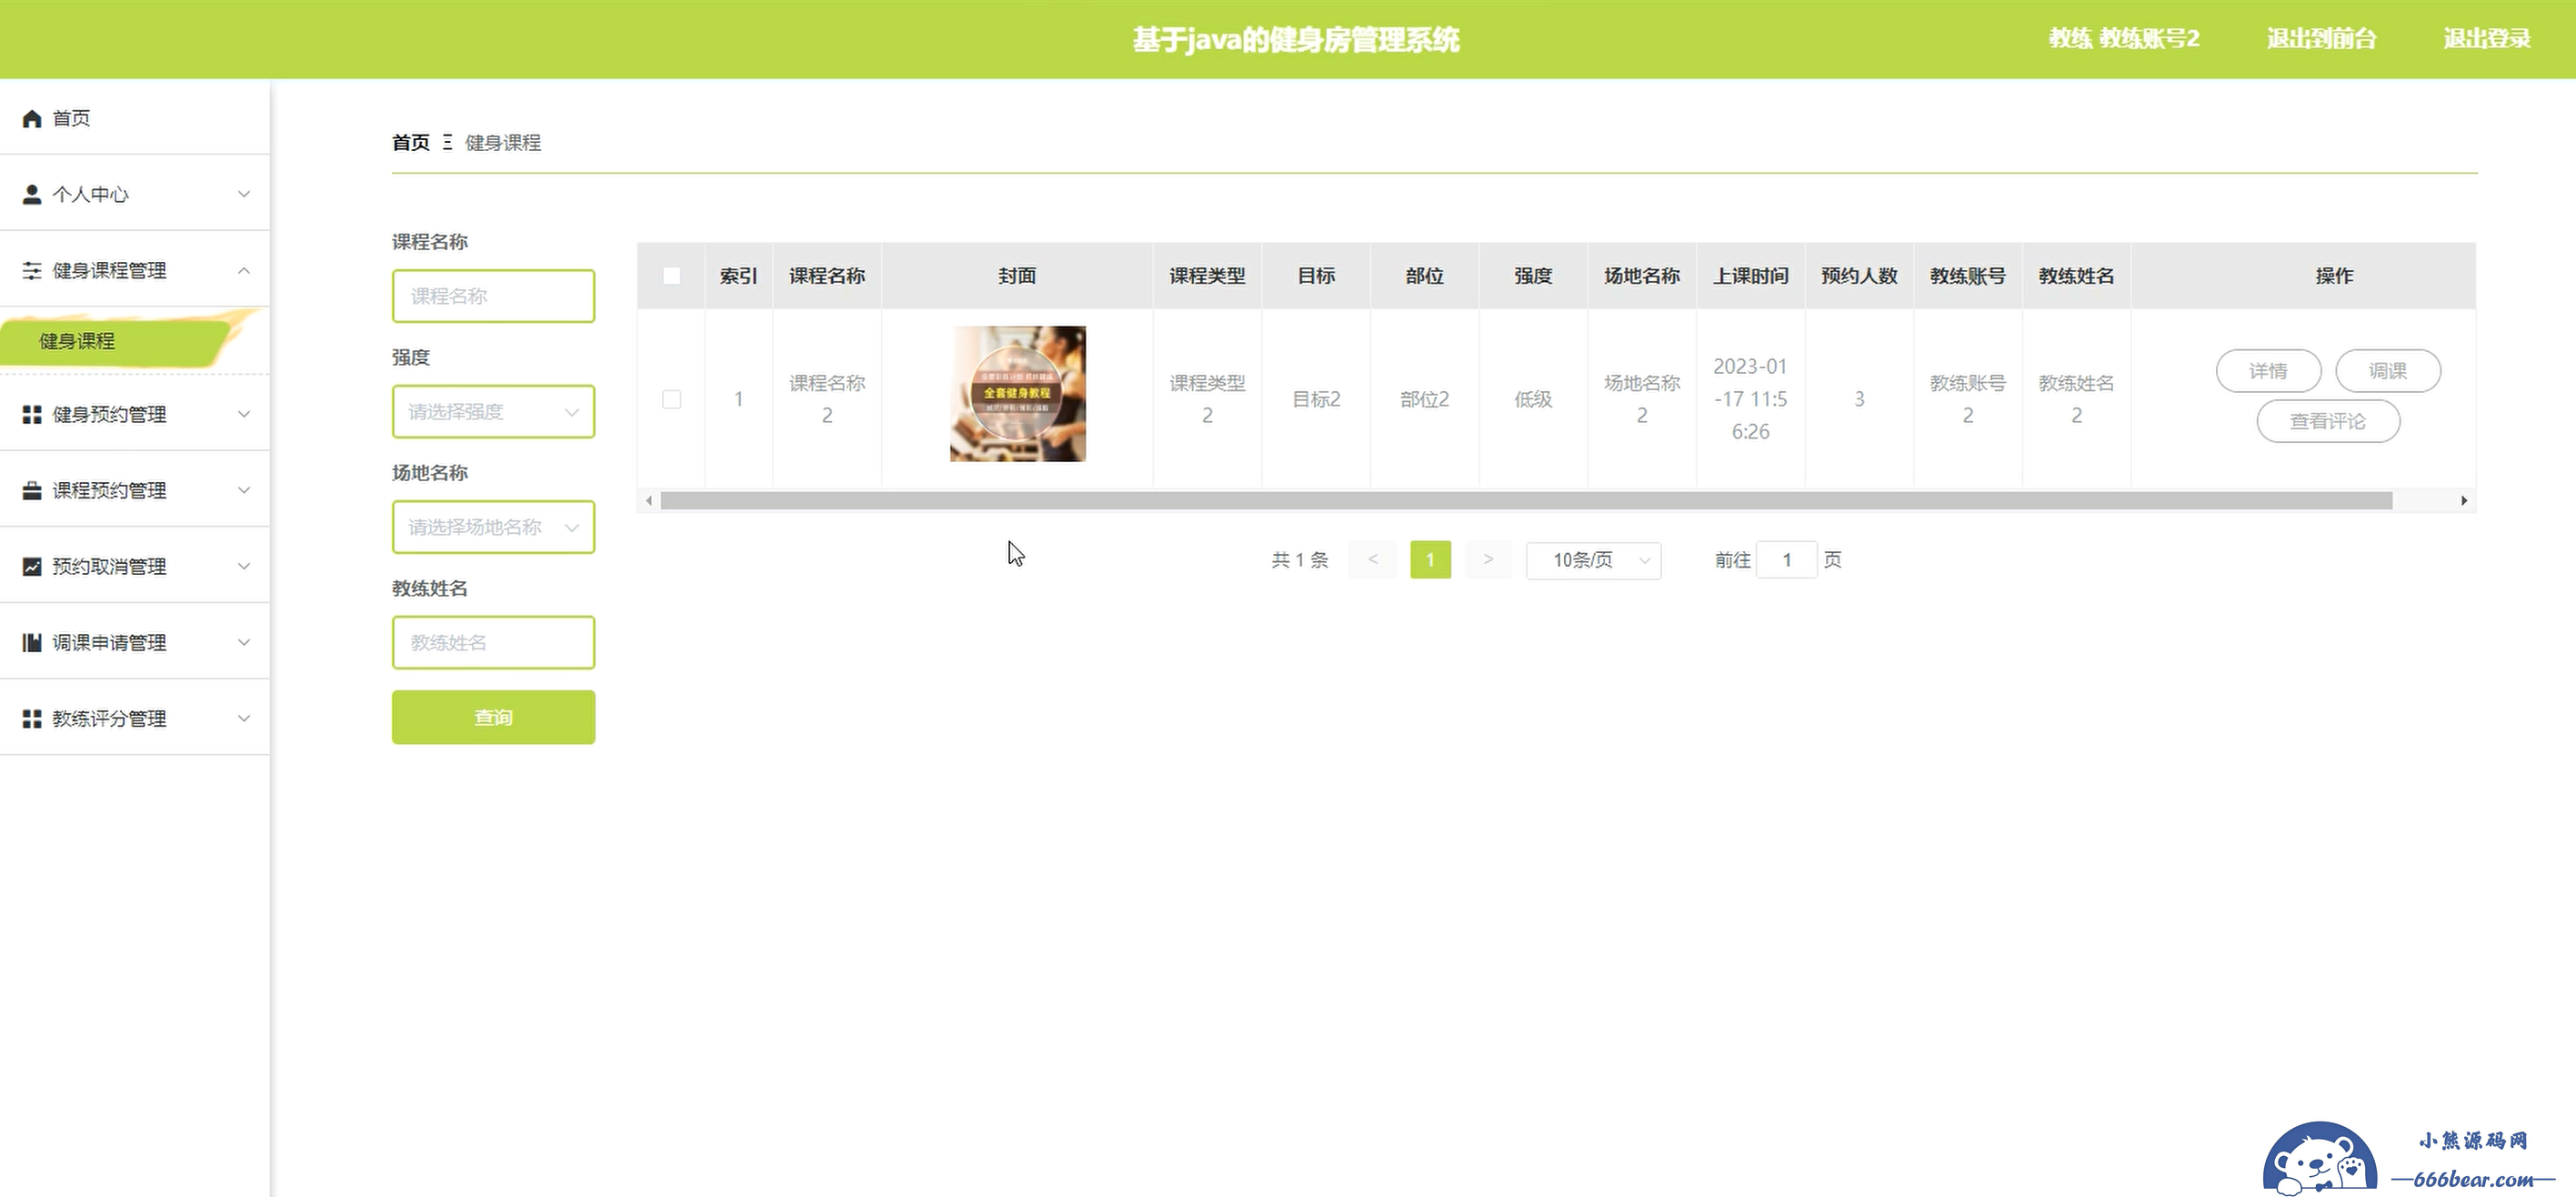Open the 请选择强度 dropdown
The image size is (2576, 1197).
point(493,412)
